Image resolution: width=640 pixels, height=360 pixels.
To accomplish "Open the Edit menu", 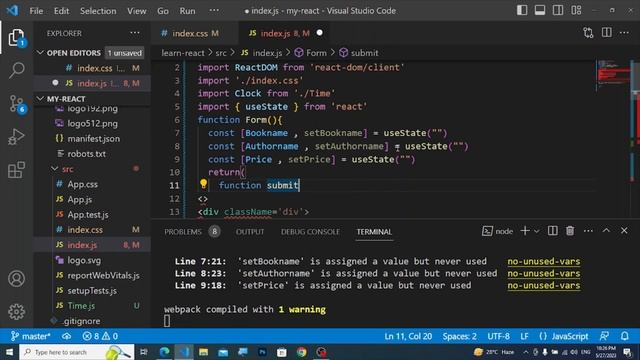I will pyautogui.click(x=61, y=11).
